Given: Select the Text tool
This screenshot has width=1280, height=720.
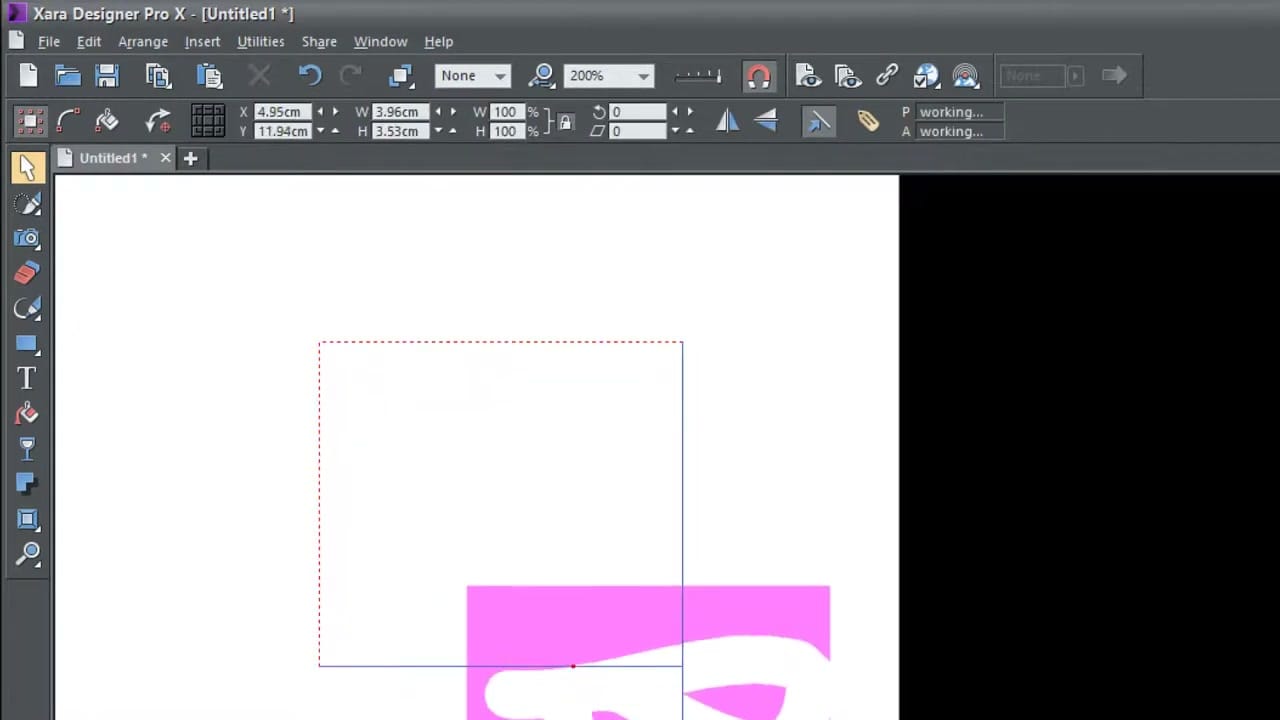Looking at the screenshot, I should click(28, 377).
